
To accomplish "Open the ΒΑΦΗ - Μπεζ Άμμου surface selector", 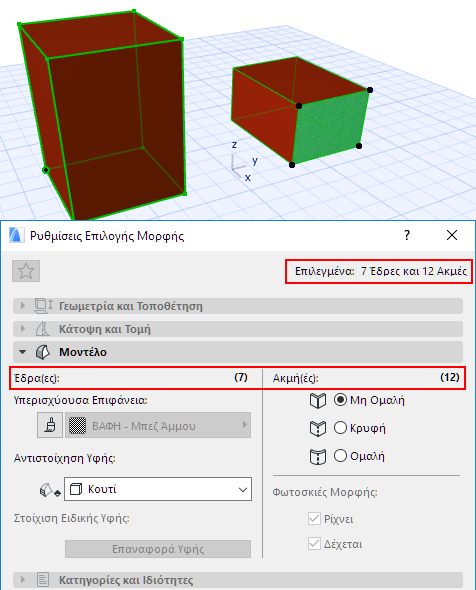I will pyautogui.click(x=158, y=425).
